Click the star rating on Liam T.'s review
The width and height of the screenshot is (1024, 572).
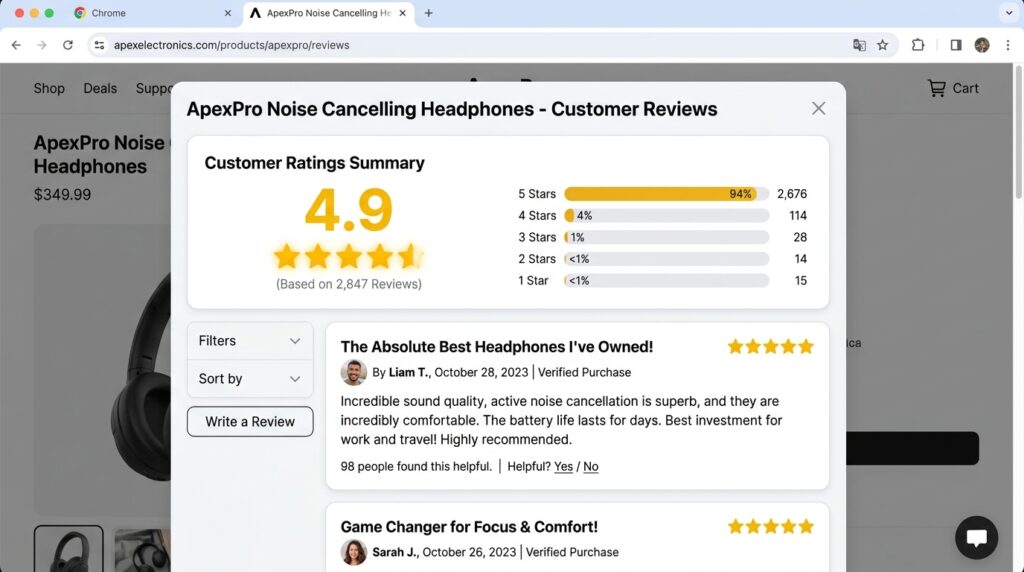(x=771, y=346)
